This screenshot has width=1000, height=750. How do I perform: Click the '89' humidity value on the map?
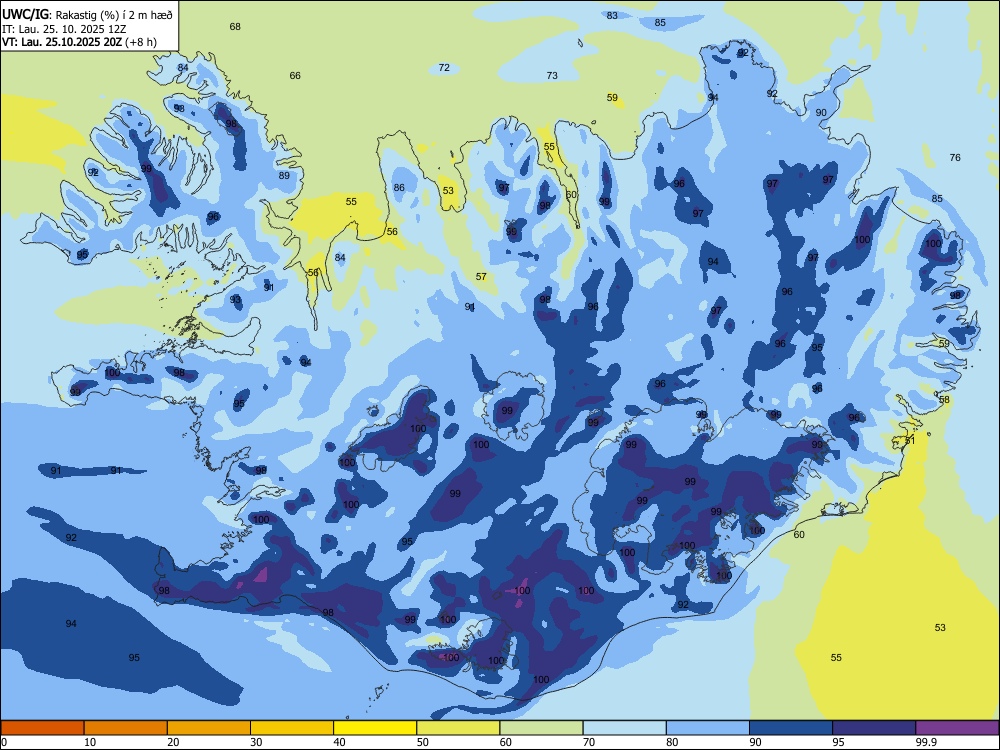pyautogui.click(x=284, y=176)
